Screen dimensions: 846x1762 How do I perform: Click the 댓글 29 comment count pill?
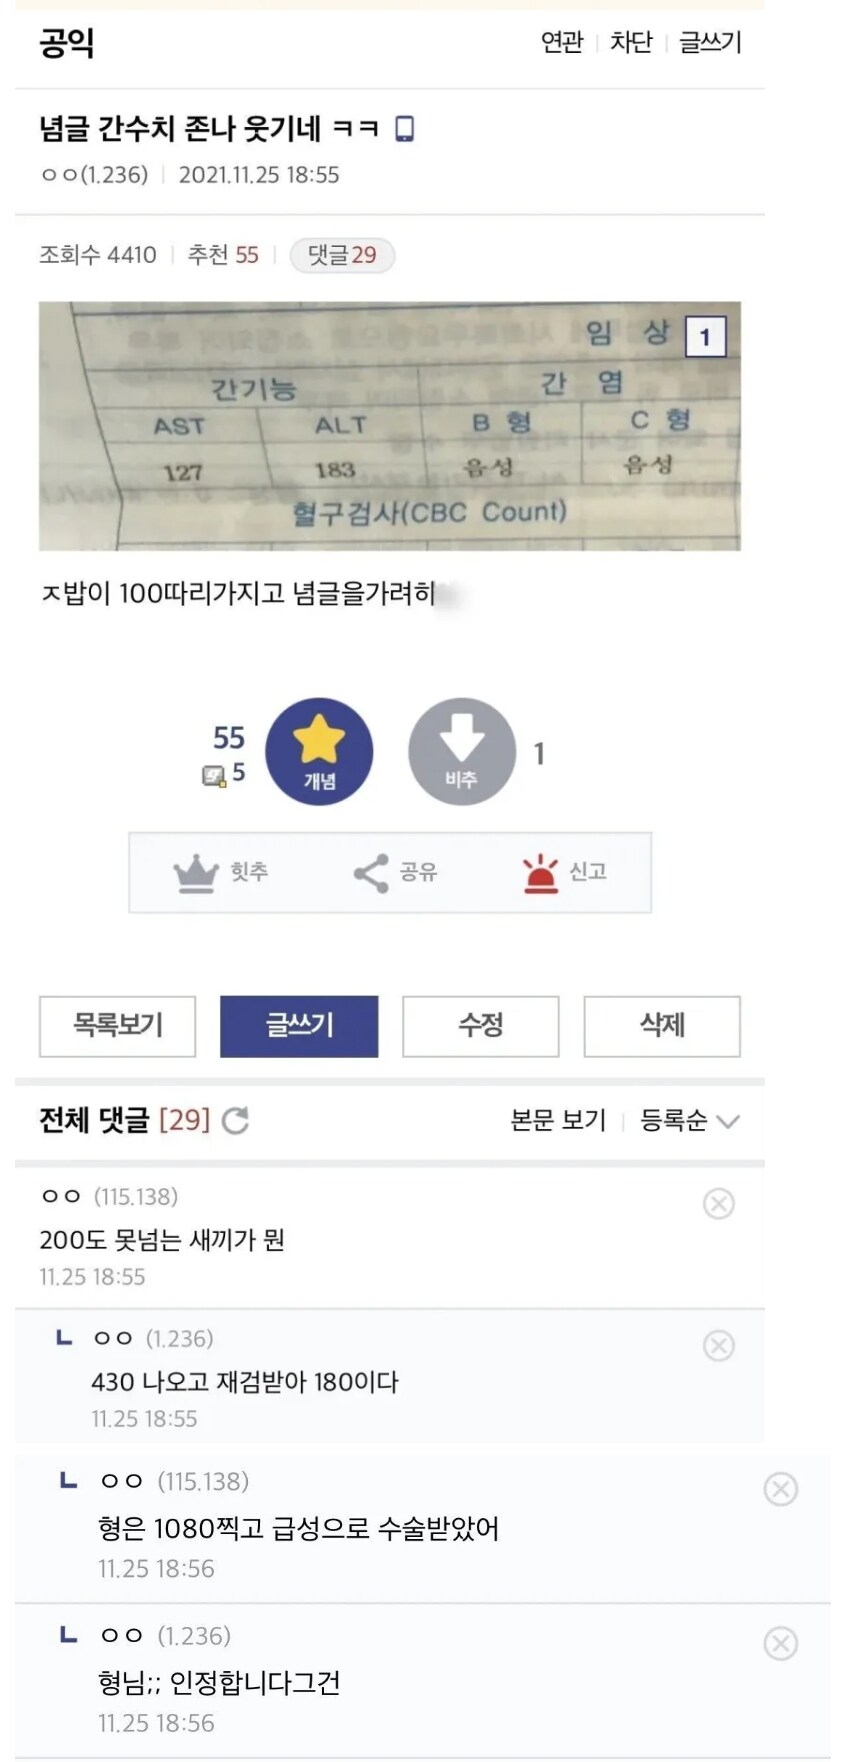coord(342,255)
